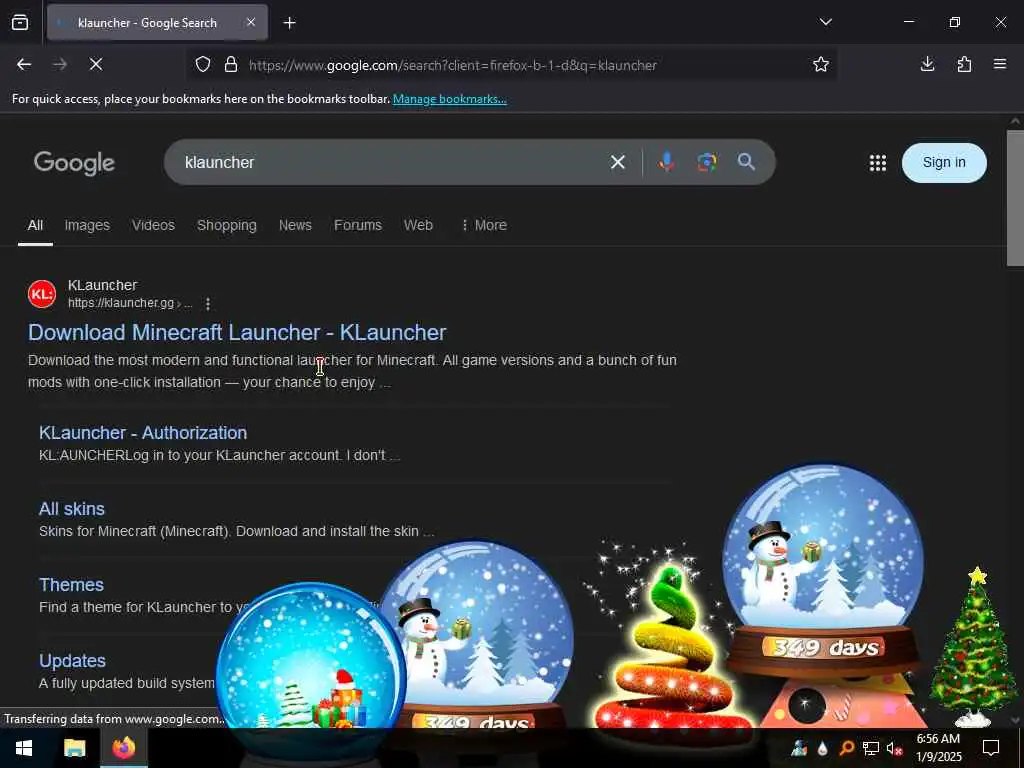Screen dimensions: 1024x768
Task: Click scrollbar up arrow
Action: point(1015,121)
